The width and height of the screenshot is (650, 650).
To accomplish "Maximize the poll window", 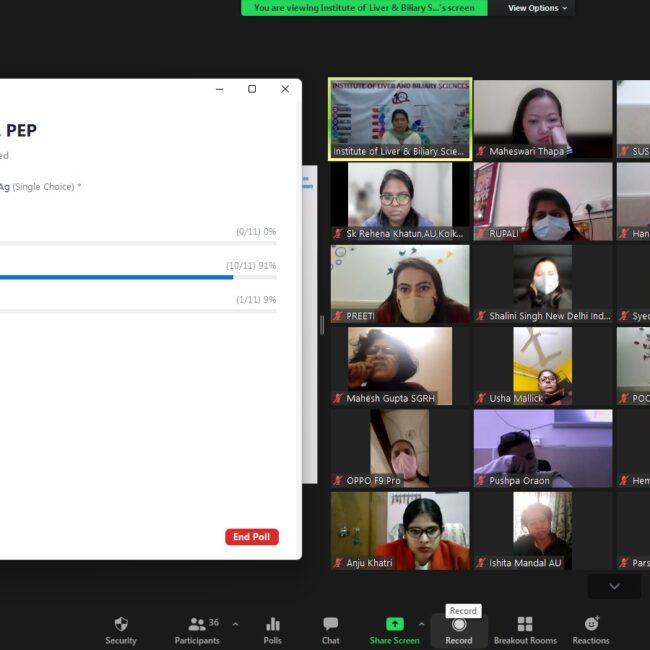I will click(252, 89).
